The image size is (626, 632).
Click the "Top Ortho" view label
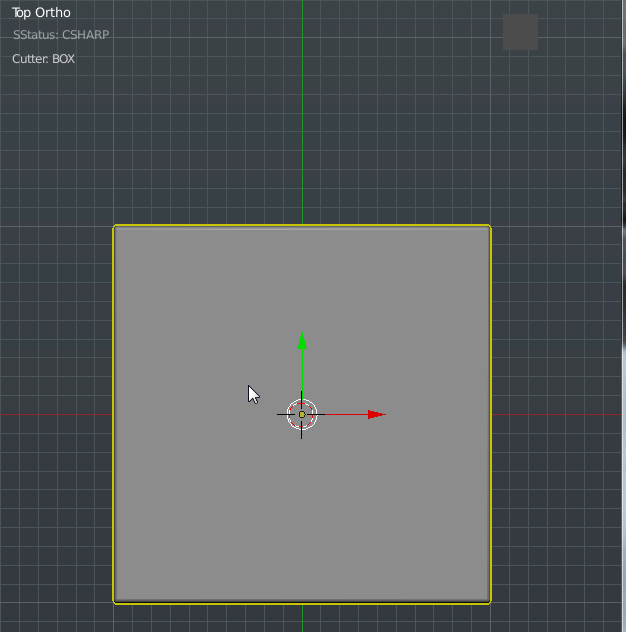(x=42, y=13)
